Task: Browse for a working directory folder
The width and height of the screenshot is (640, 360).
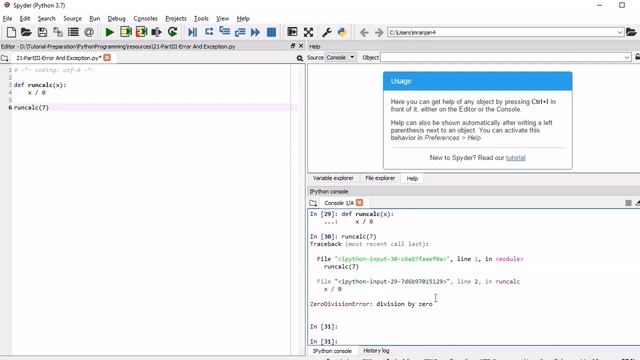Action: point(631,32)
